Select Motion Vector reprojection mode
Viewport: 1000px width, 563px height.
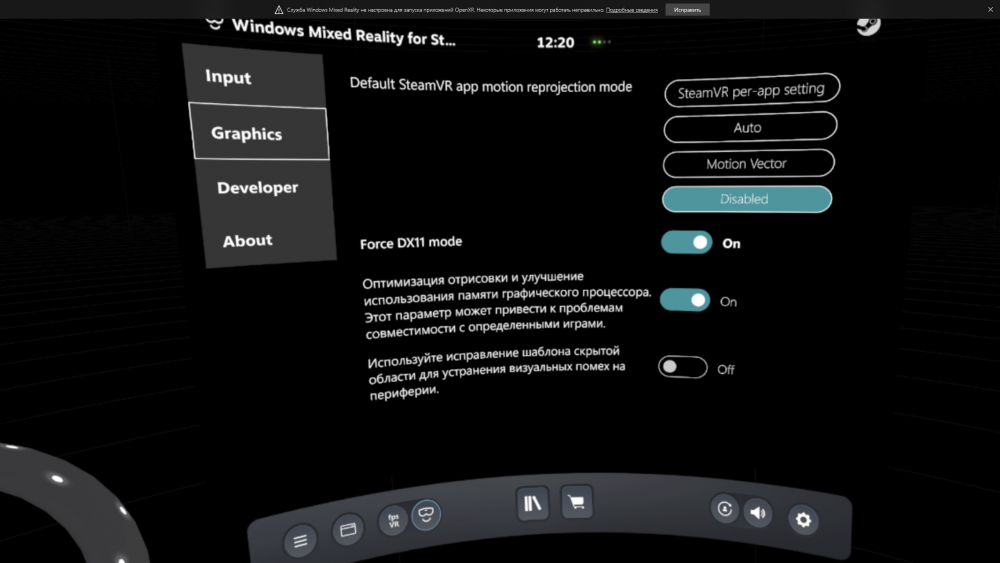[749, 163]
